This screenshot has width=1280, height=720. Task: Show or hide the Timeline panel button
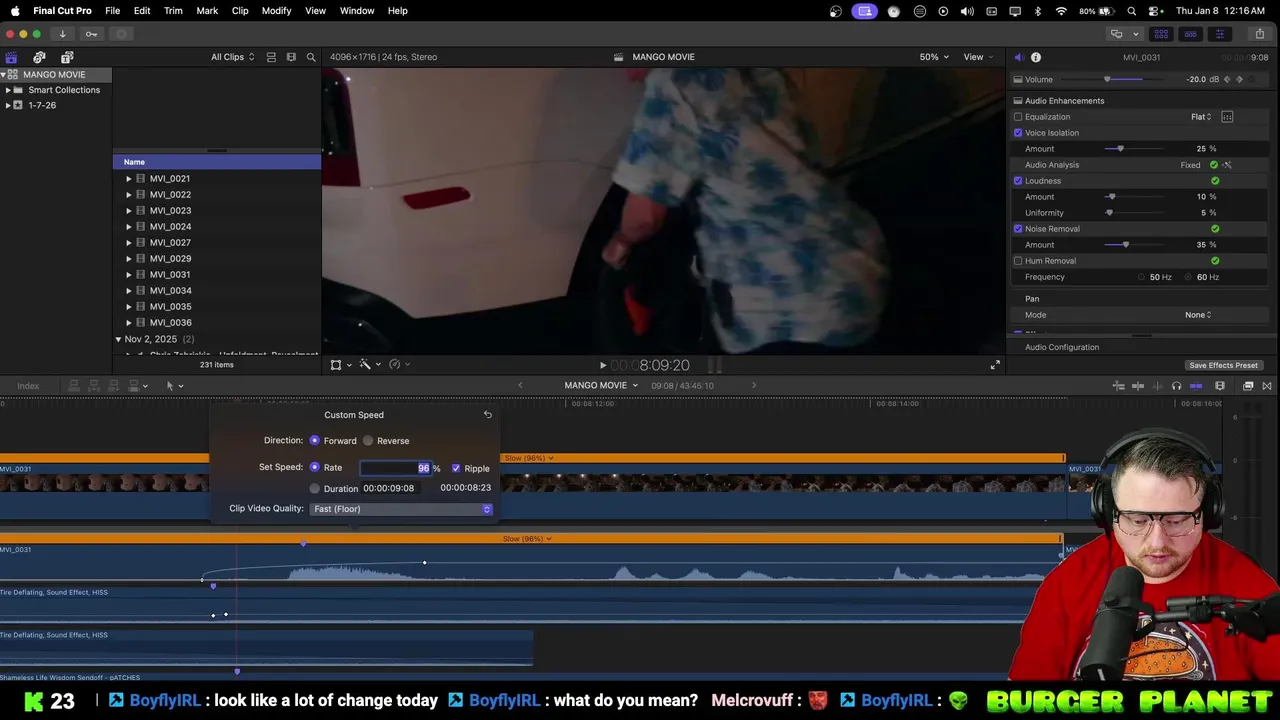click(x=1190, y=34)
